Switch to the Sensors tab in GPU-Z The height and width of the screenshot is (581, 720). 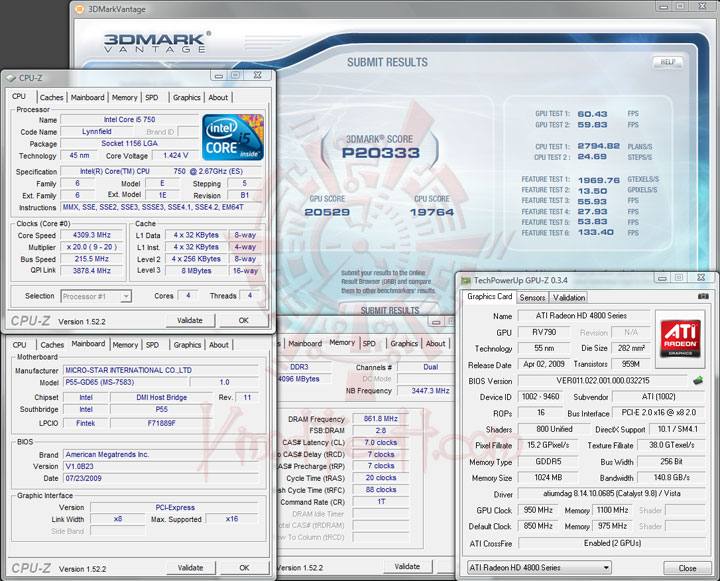pos(532,297)
